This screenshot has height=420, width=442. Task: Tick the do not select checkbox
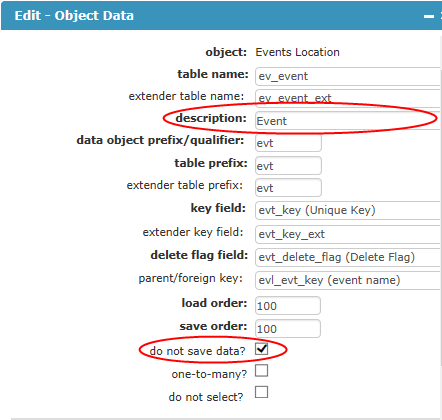point(261,392)
